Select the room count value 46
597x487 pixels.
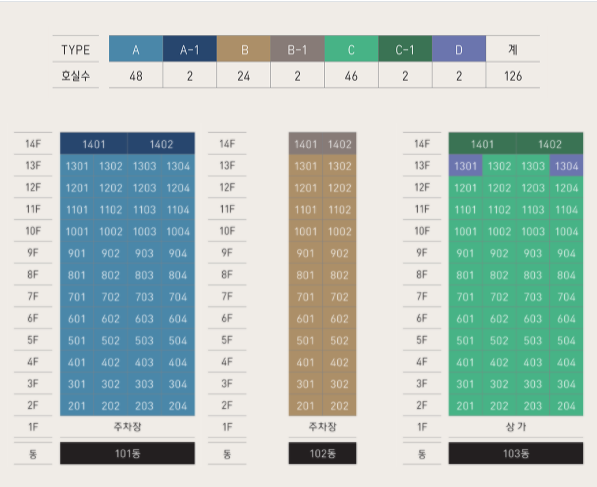pos(351,76)
